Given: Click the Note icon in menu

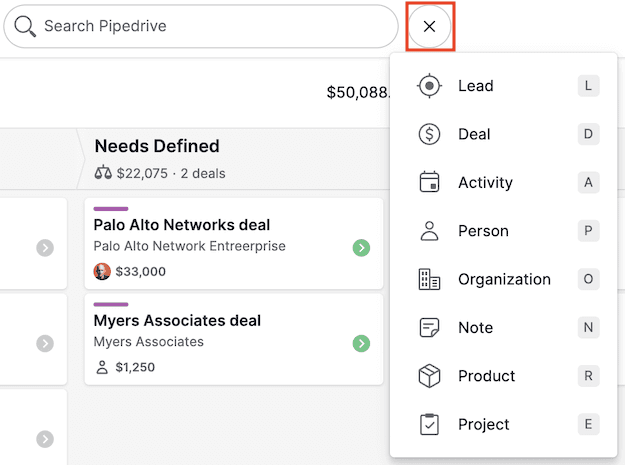Looking at the screenshot, I should click(x=429, y=328).
